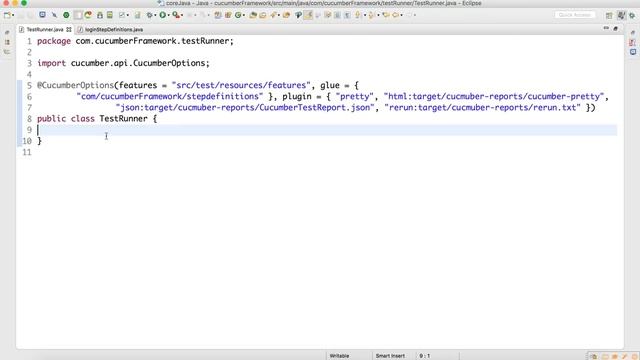Click the CucumberTestReport.json string on line 7
This screenshot has height=360, width=640.
point(245,107)
